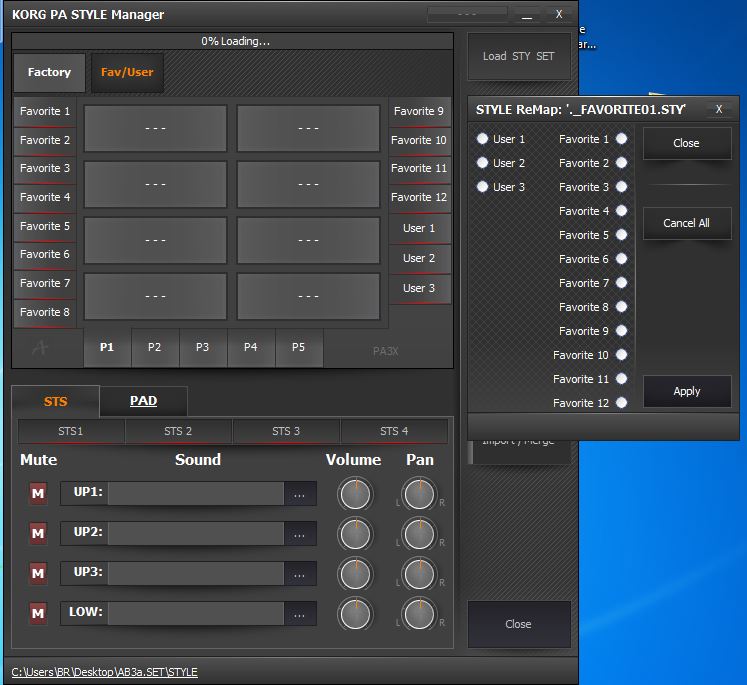Select Favorite 11 radio in ReMap

pyautogui.click(x=621, y=379)
